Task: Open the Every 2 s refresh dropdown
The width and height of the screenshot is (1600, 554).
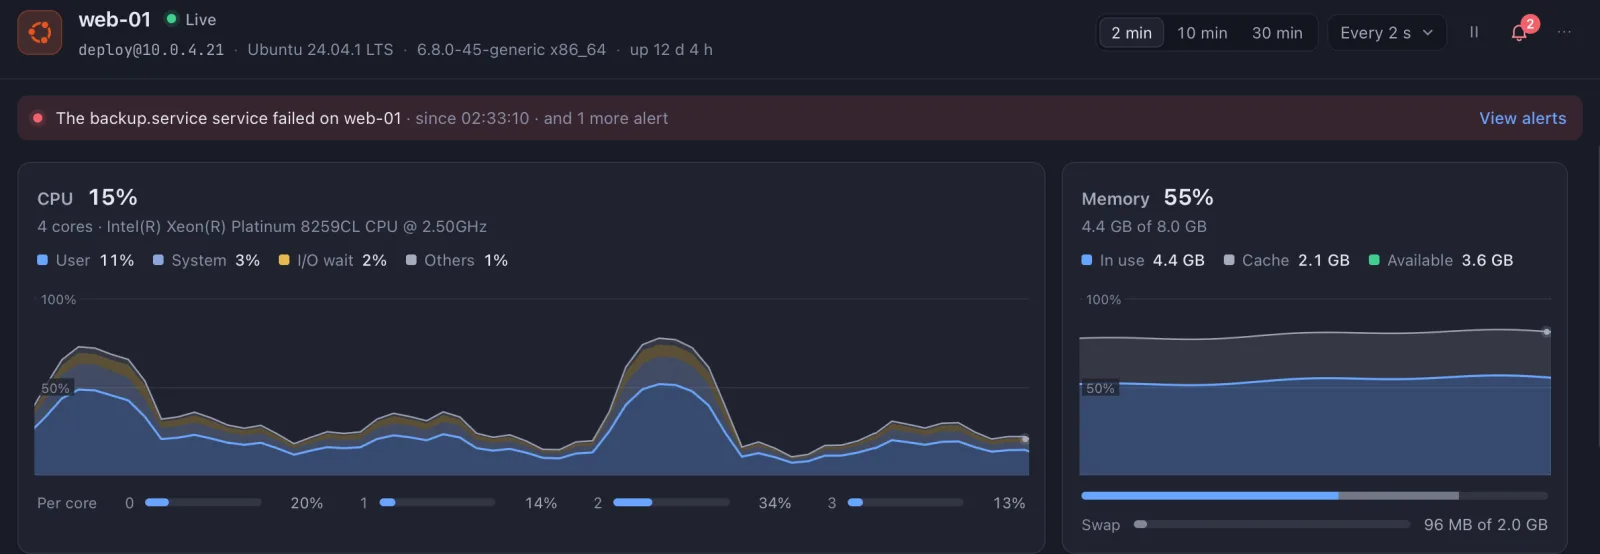Action: click(1386, 33)
